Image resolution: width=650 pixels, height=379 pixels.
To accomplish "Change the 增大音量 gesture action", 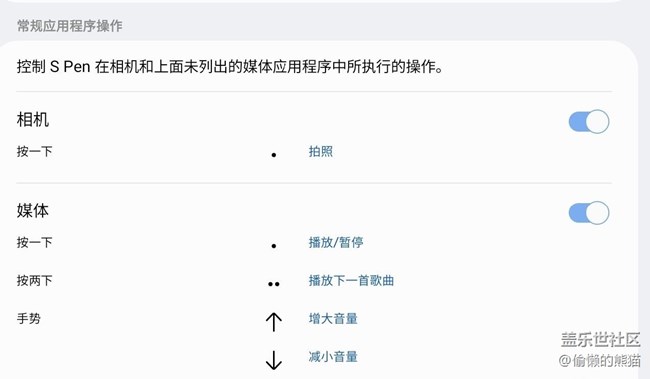I will (x=333, y=318).
